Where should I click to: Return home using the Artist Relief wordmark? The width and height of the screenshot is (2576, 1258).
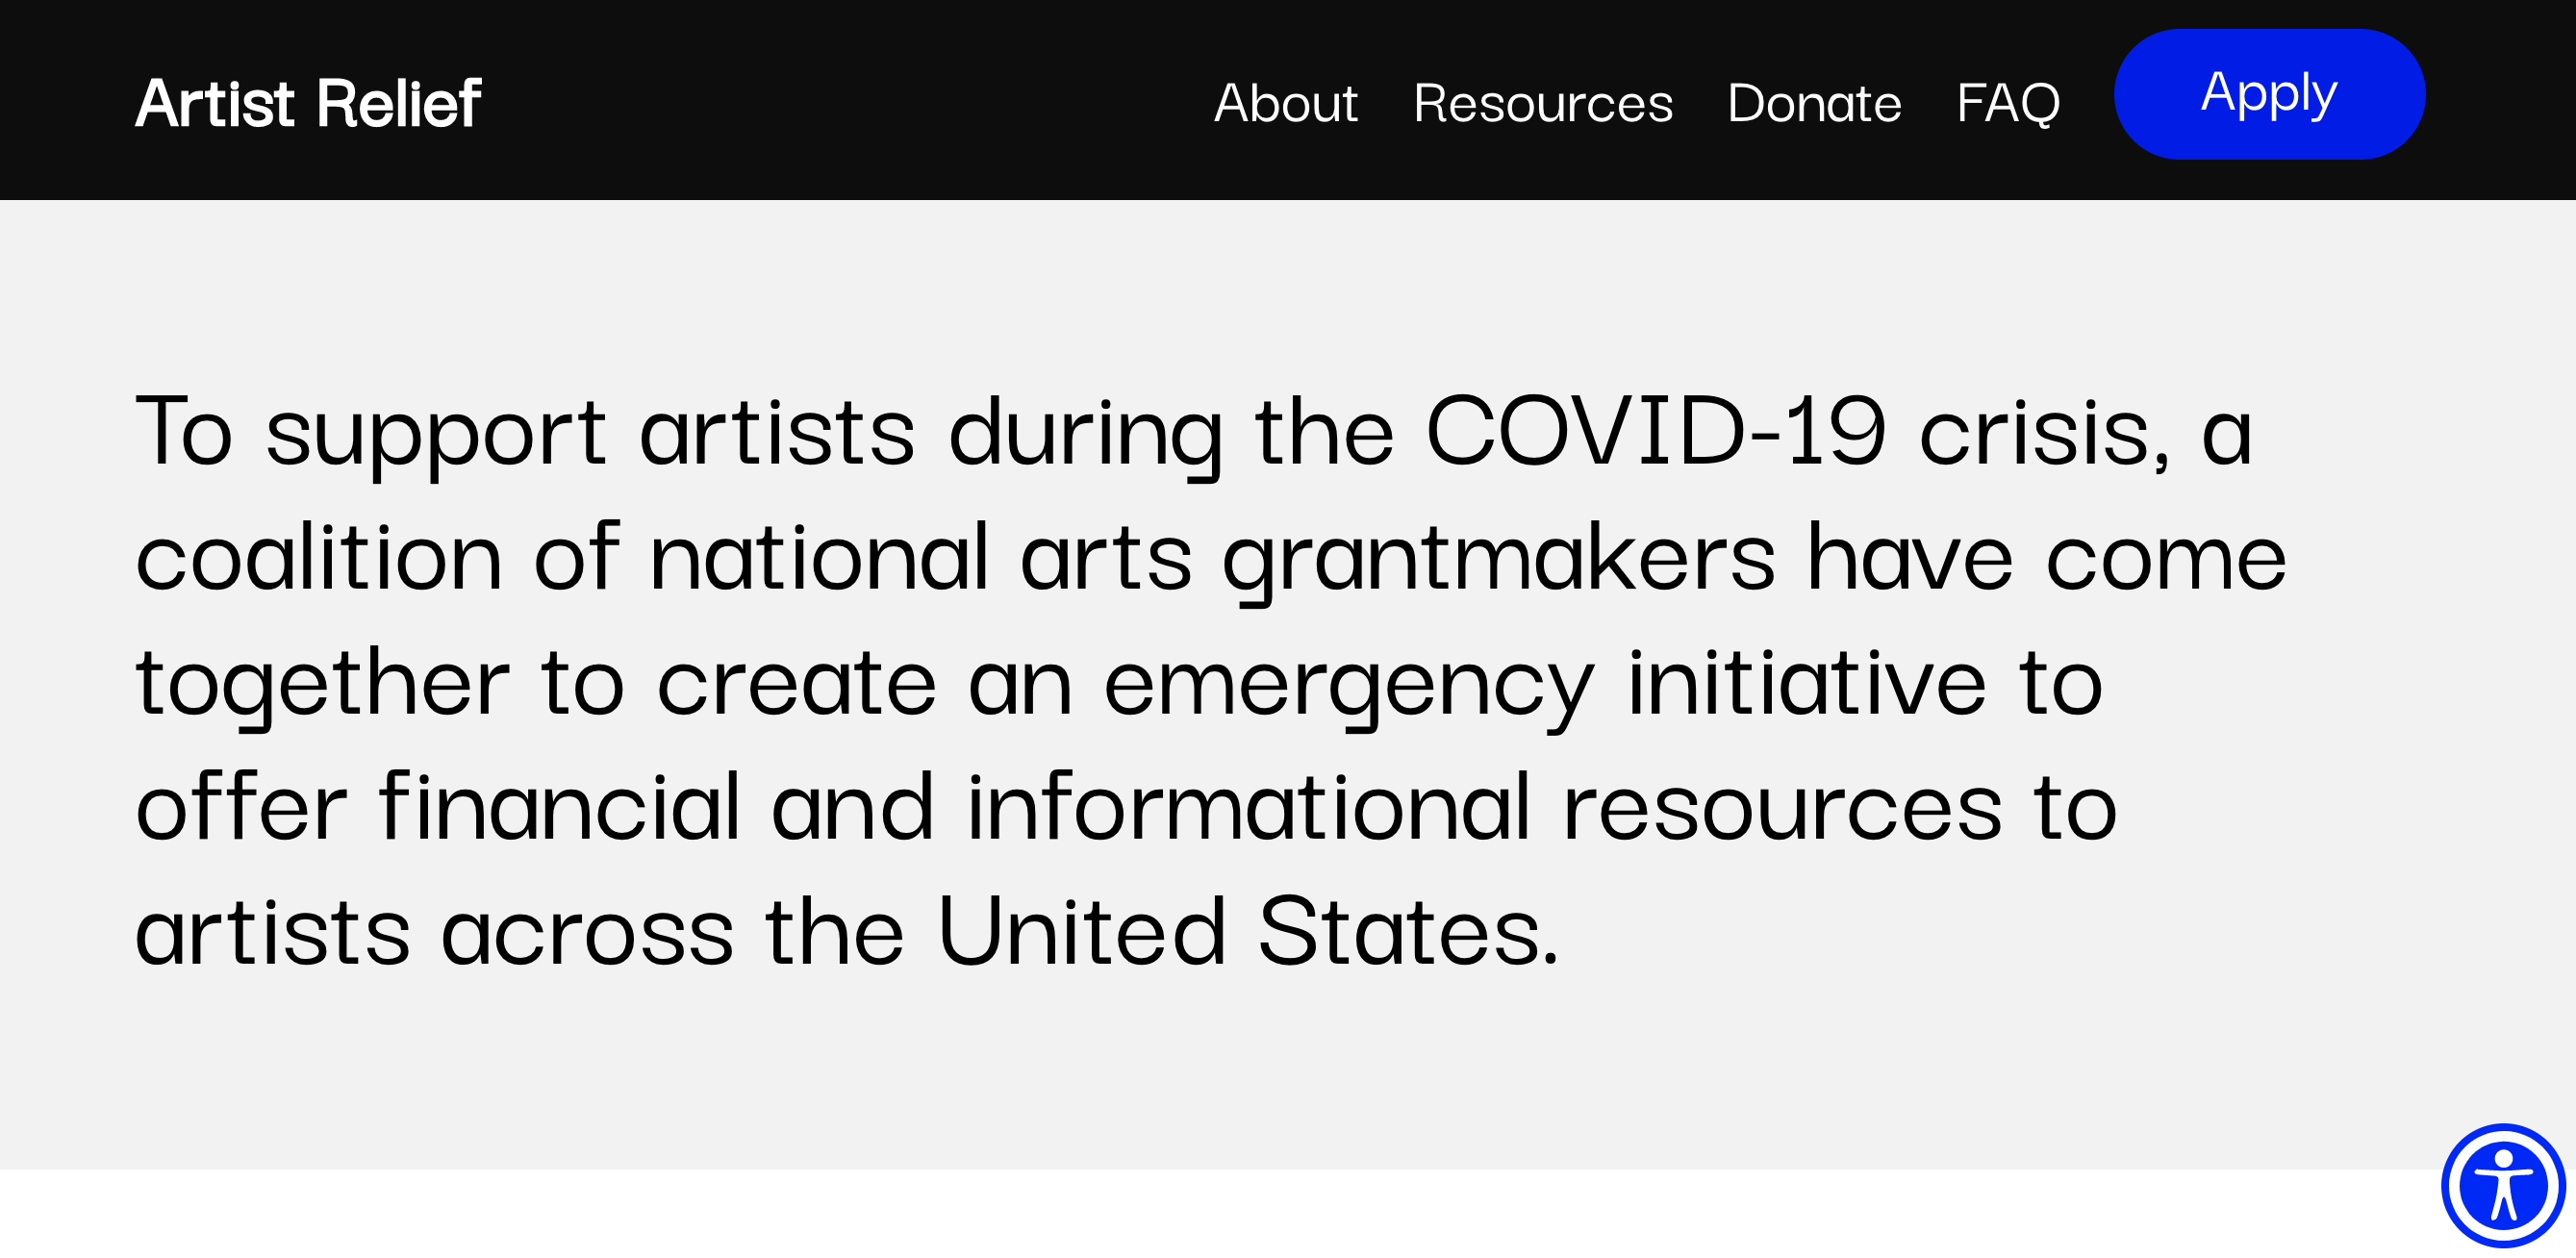click(x=309, y=101)
